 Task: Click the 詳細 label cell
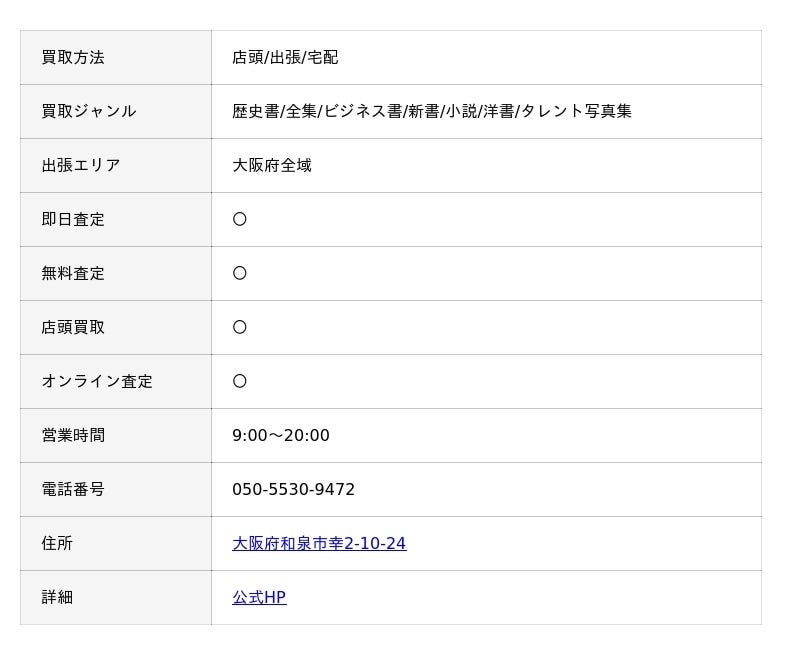pos(116,598)
